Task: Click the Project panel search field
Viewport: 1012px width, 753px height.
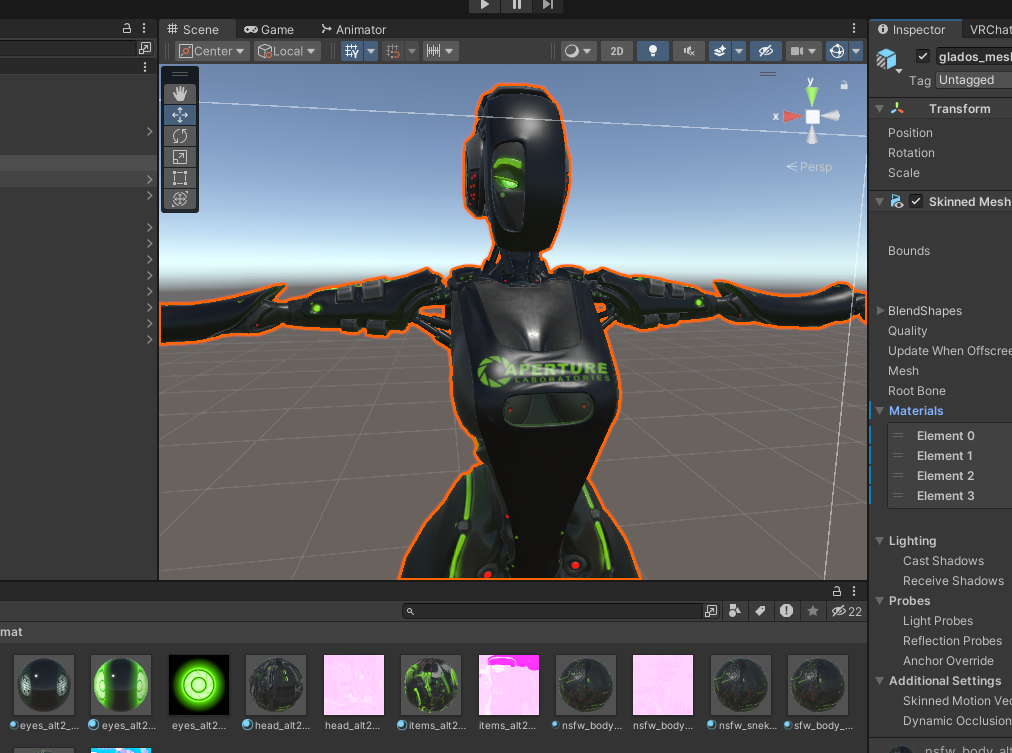Action: tap(552, 611)
